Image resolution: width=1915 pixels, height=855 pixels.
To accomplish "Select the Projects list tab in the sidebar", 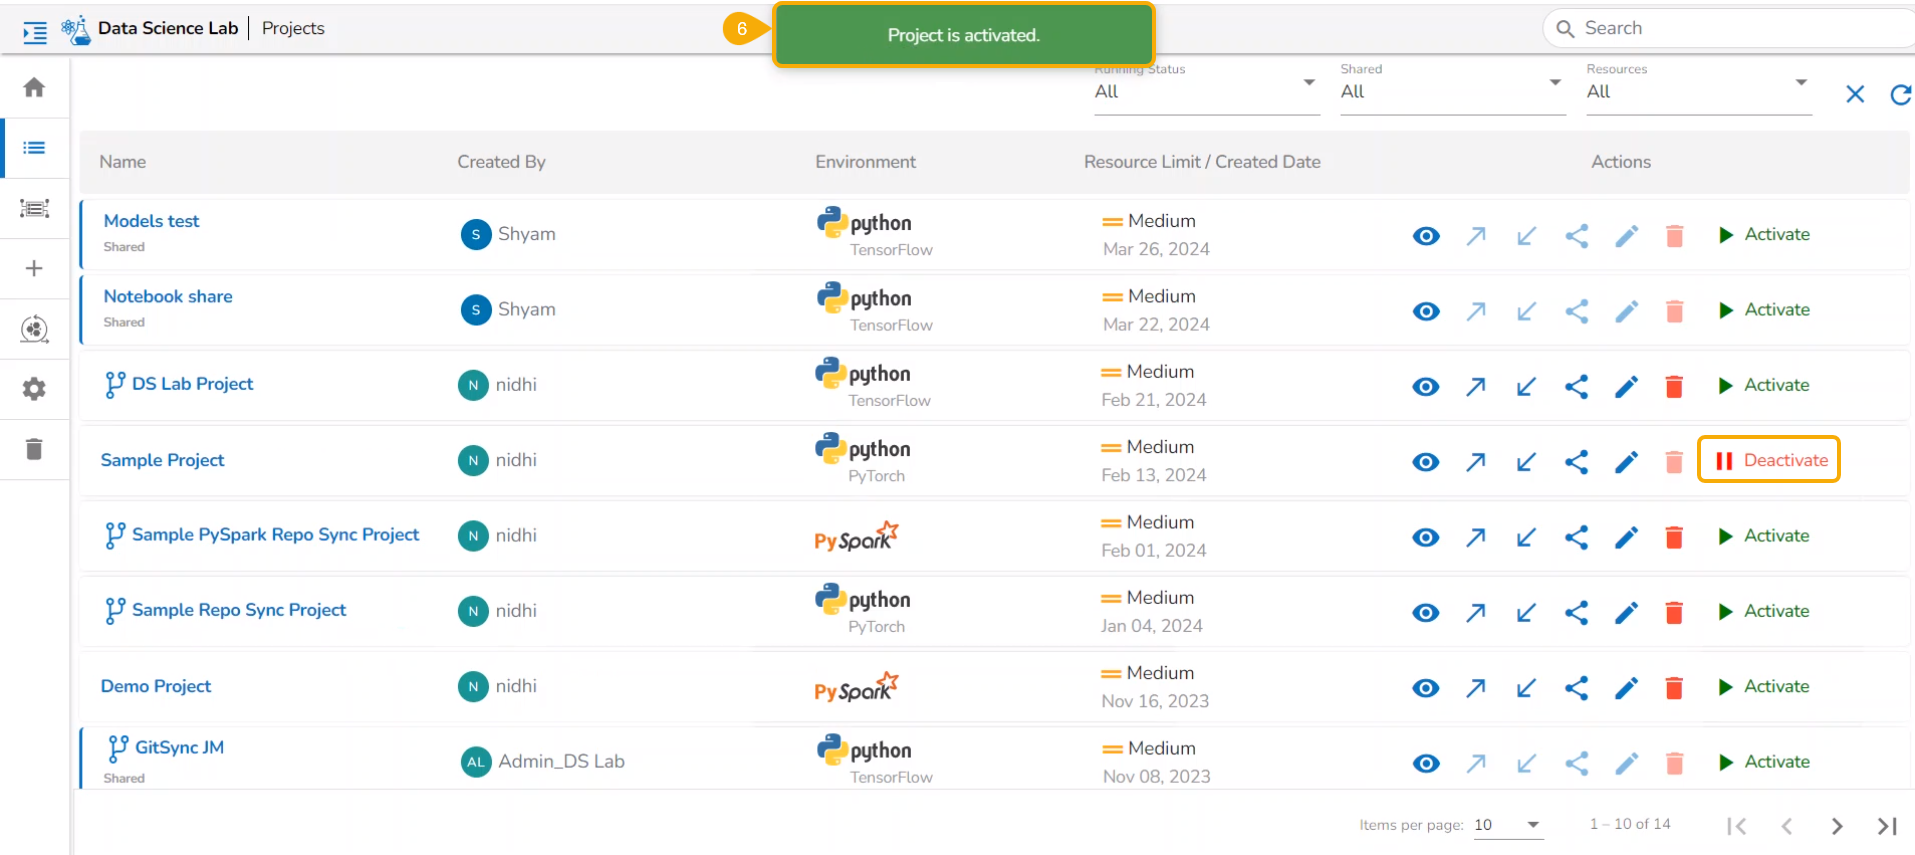I will pos(34,148).
